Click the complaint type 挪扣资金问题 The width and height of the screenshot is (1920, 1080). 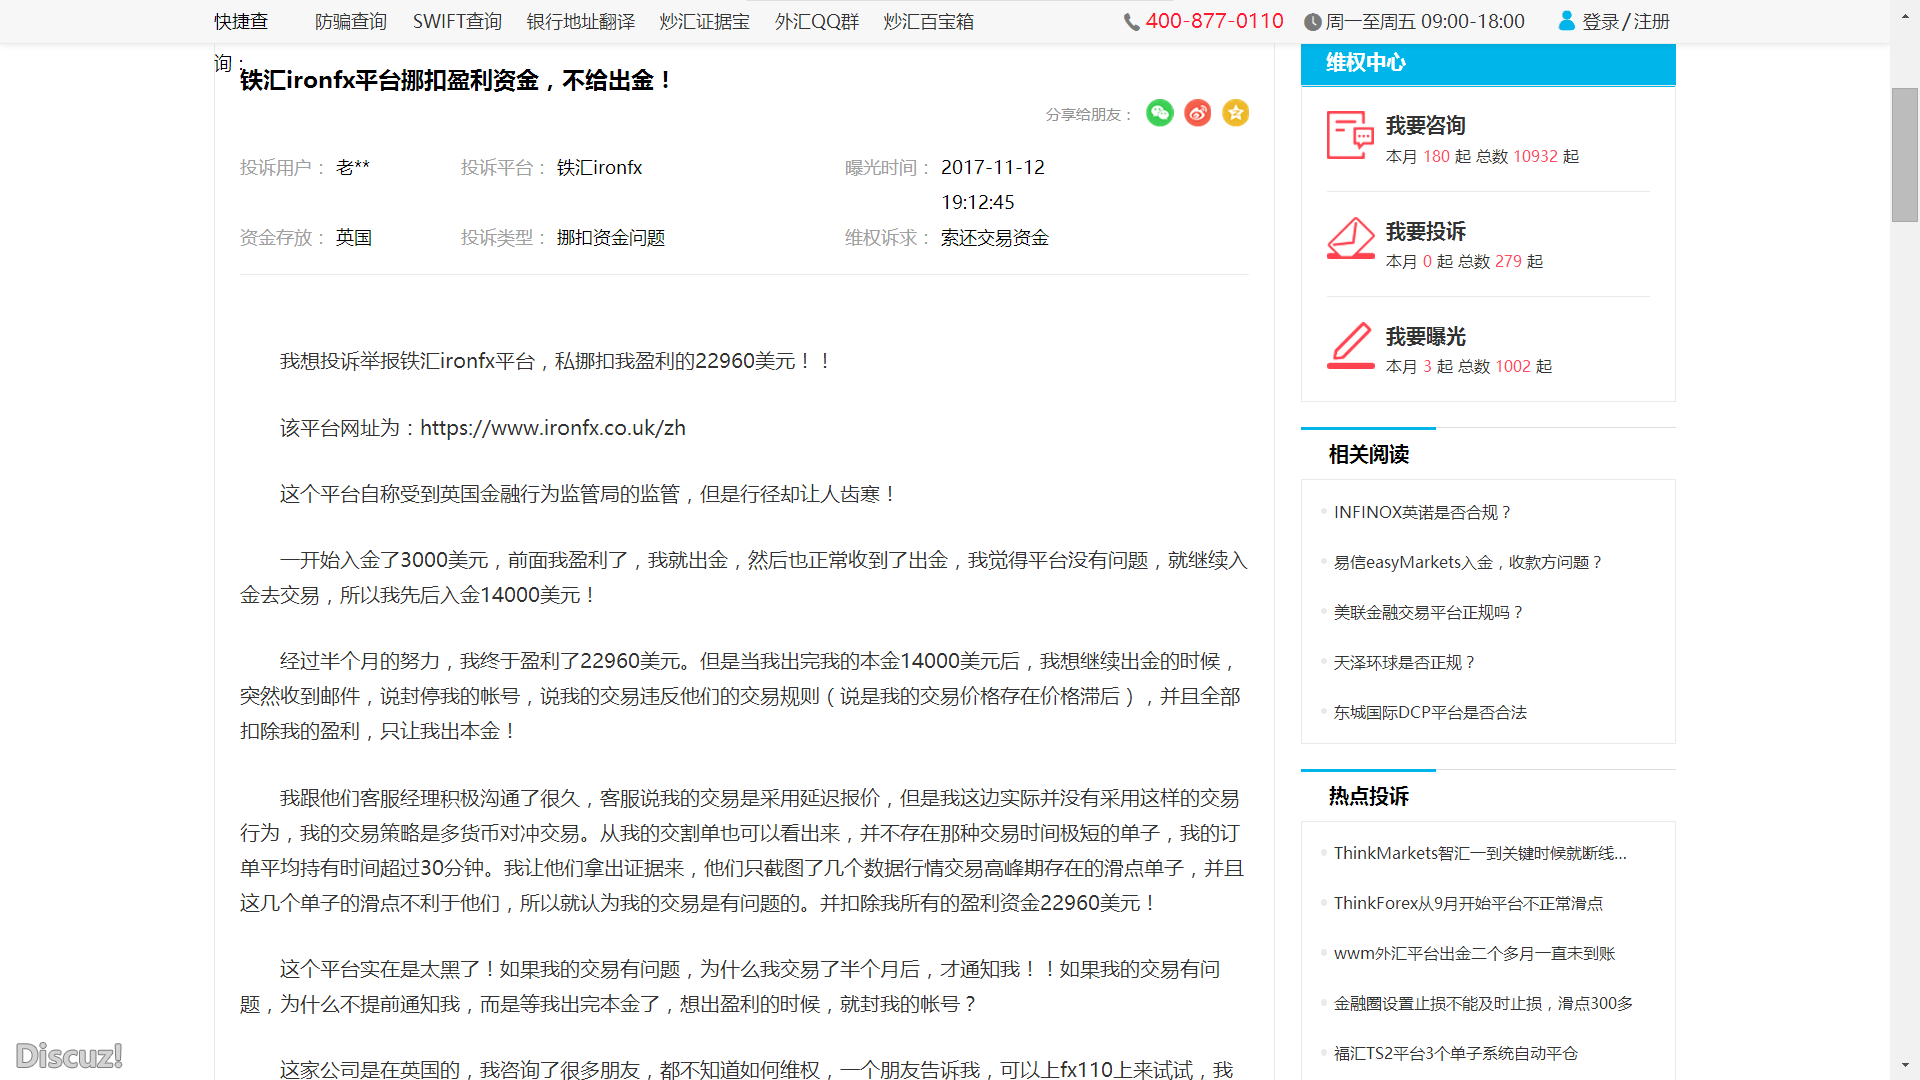click(611, 238)
